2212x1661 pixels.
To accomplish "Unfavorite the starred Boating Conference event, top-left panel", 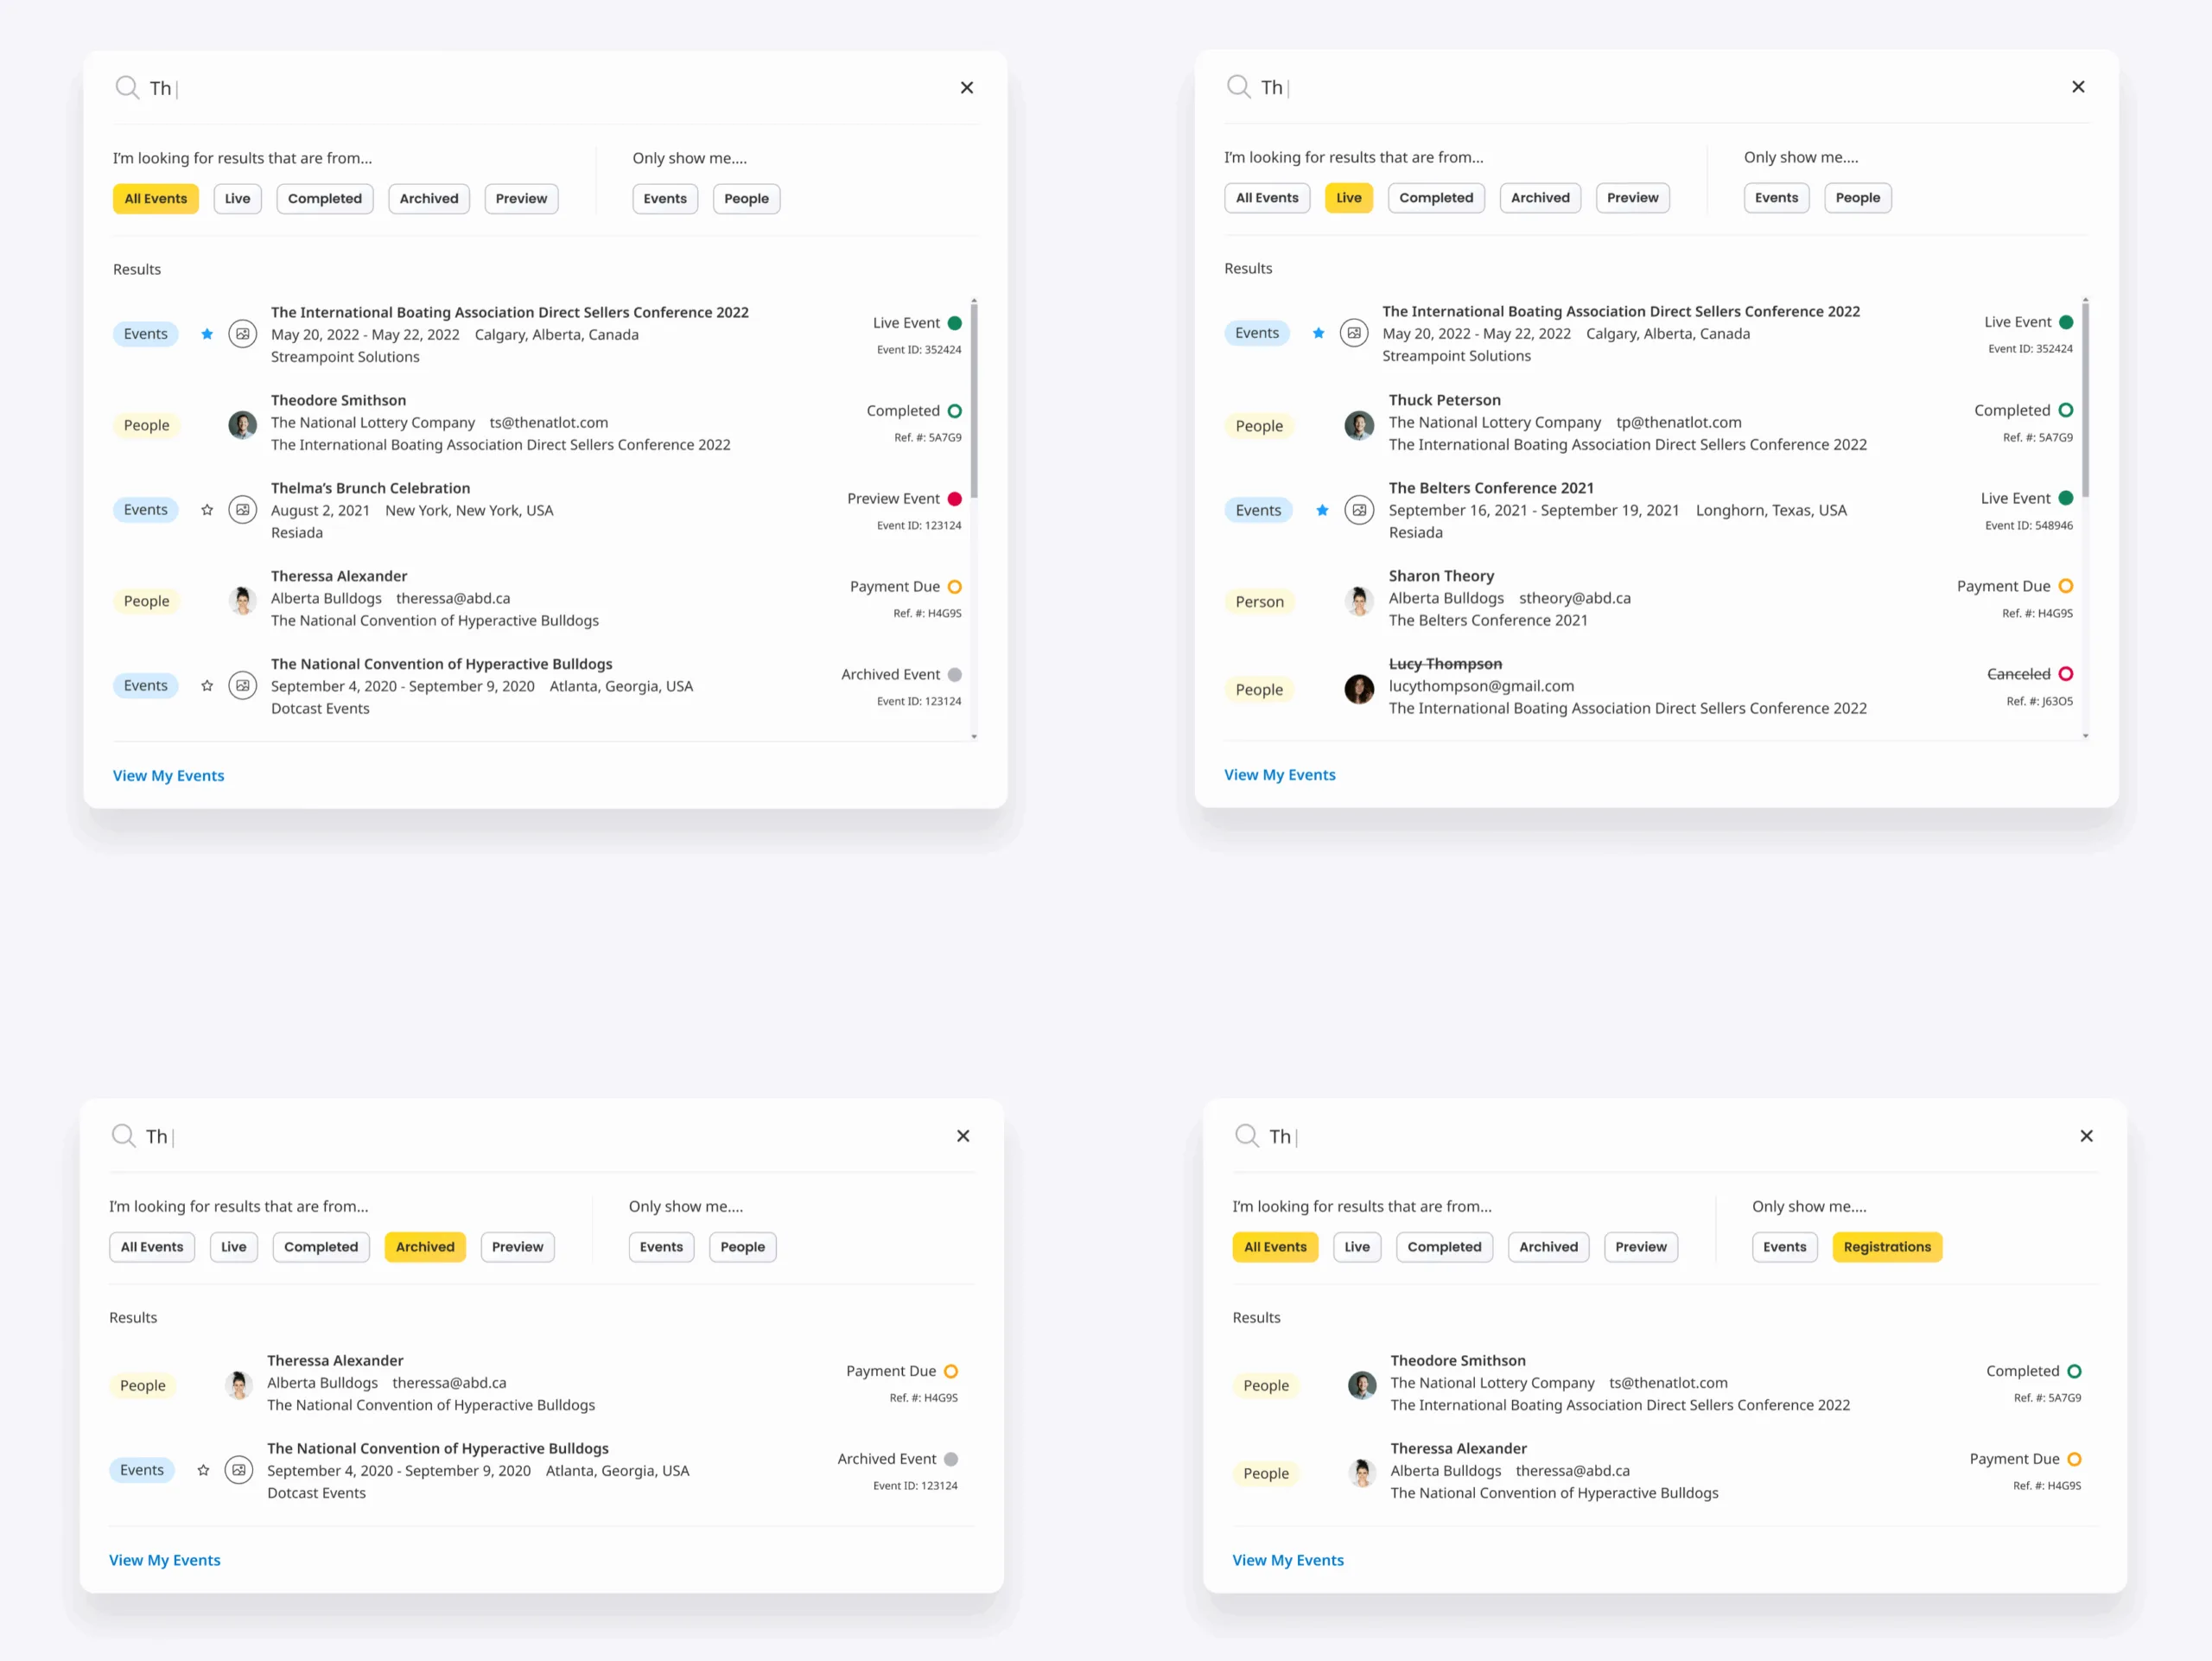I will (x=207, y=334).
